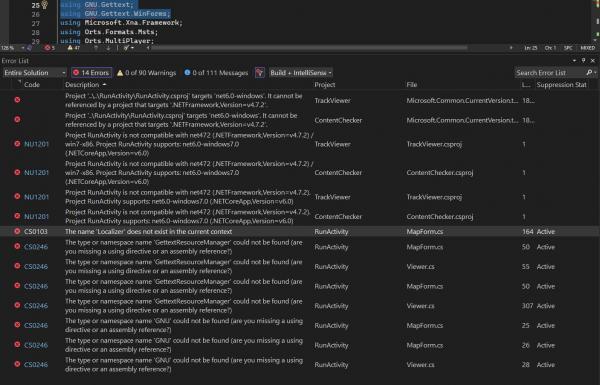Click the TrackViewer.csproj file cell of the win7-x86 error
600x385 pixels.
pyautogui.click(x=434, y=144)
